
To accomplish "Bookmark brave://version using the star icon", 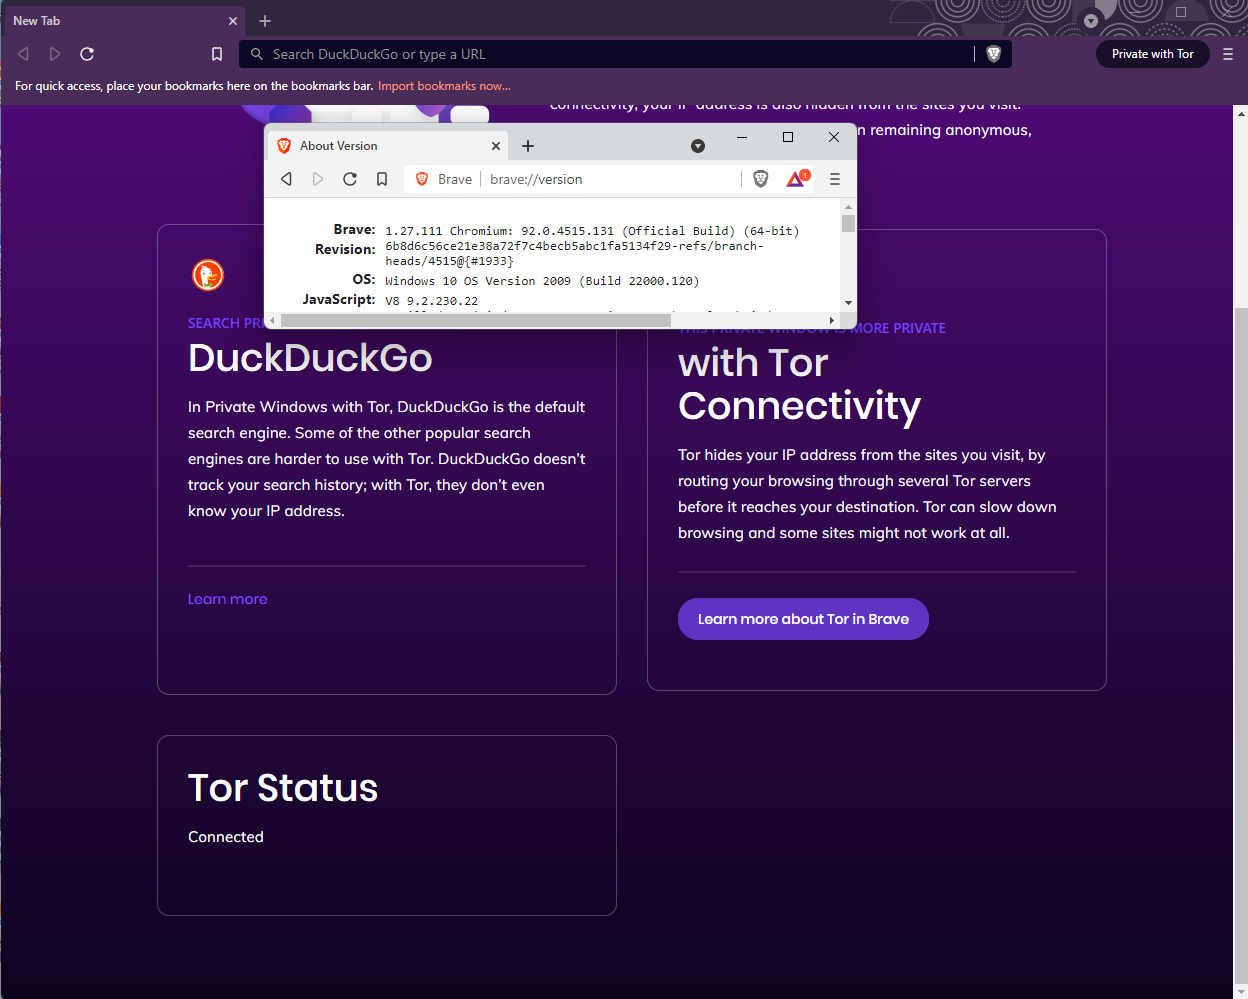I will (x=382, y=179).
